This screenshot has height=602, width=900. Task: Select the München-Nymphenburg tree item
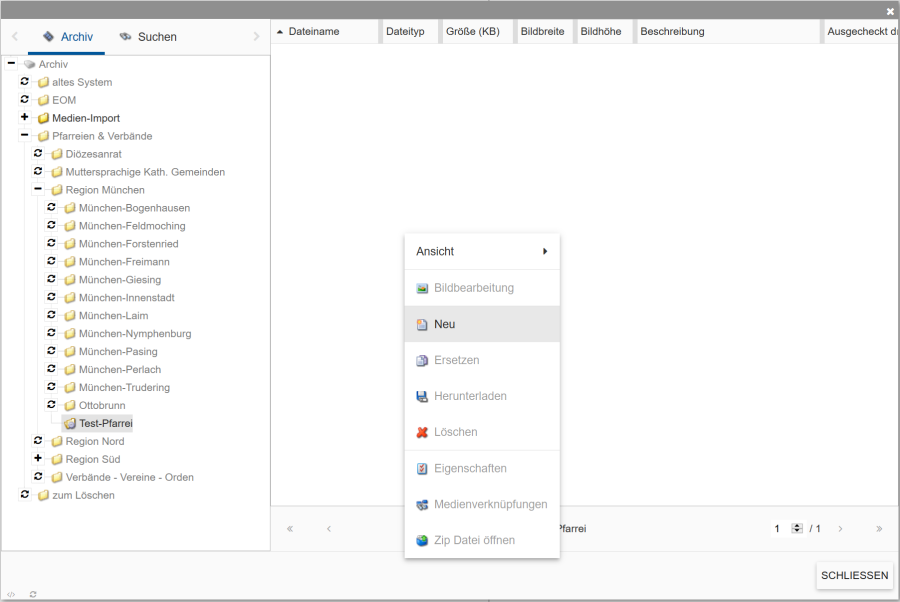point(134,334)
